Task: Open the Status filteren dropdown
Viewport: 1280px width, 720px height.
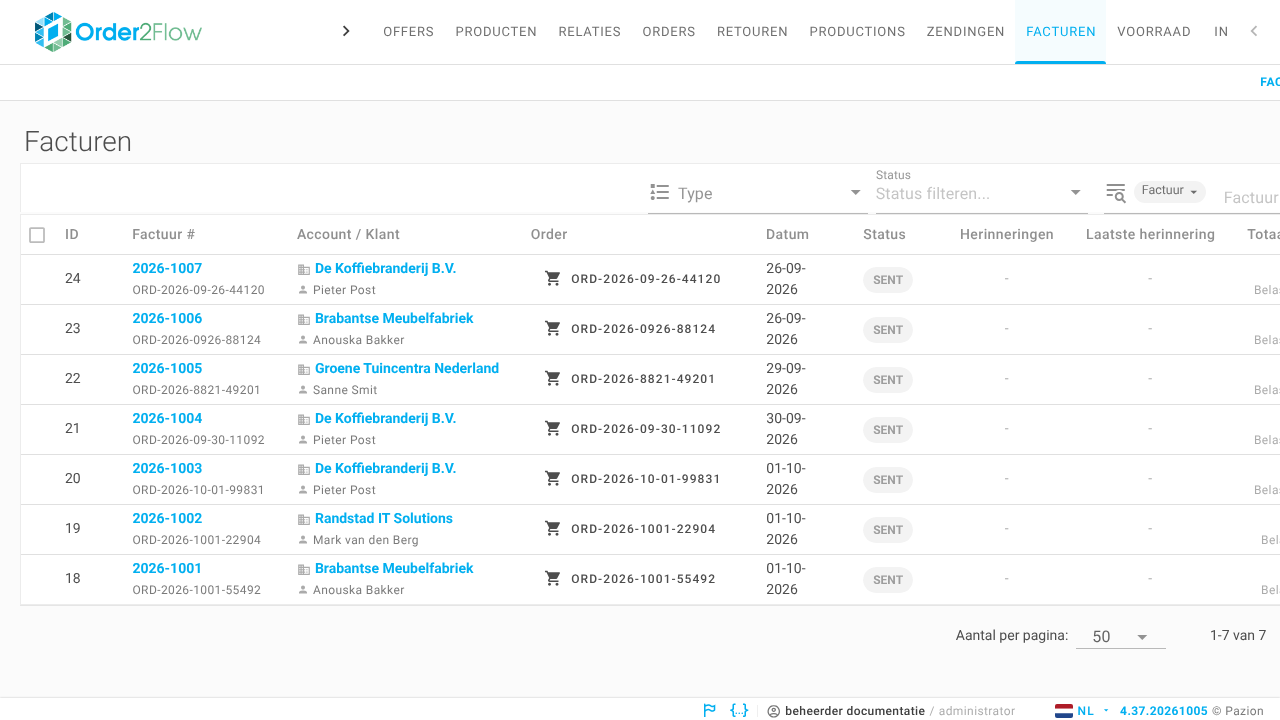Action: (x=980, y=193)
